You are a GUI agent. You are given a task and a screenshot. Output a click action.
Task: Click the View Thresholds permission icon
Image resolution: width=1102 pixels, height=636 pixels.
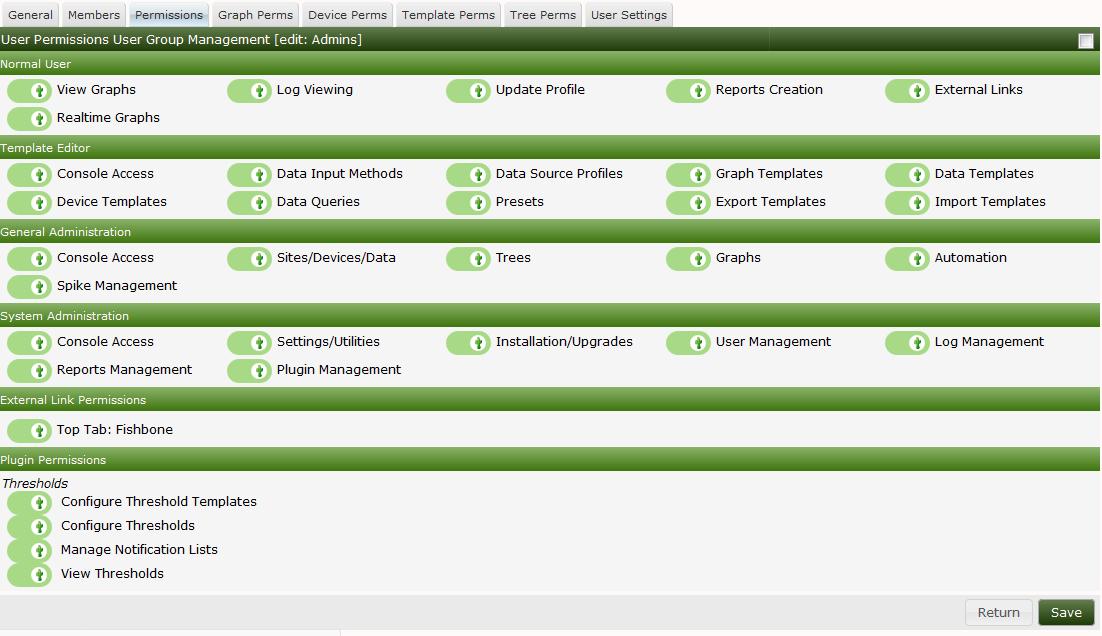(x=29, y=574)
